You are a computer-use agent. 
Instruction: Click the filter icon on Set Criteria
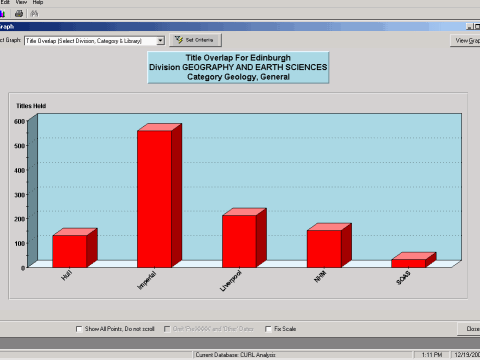[x=179, y=40]
